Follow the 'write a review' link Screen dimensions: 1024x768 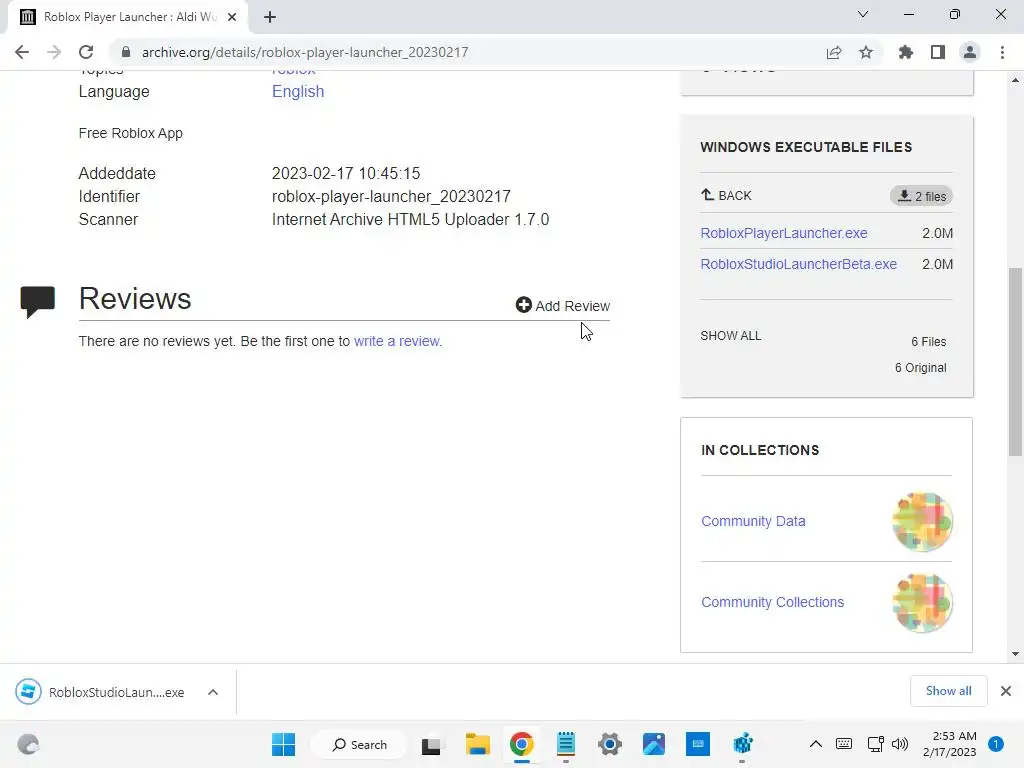pos(397,341)
